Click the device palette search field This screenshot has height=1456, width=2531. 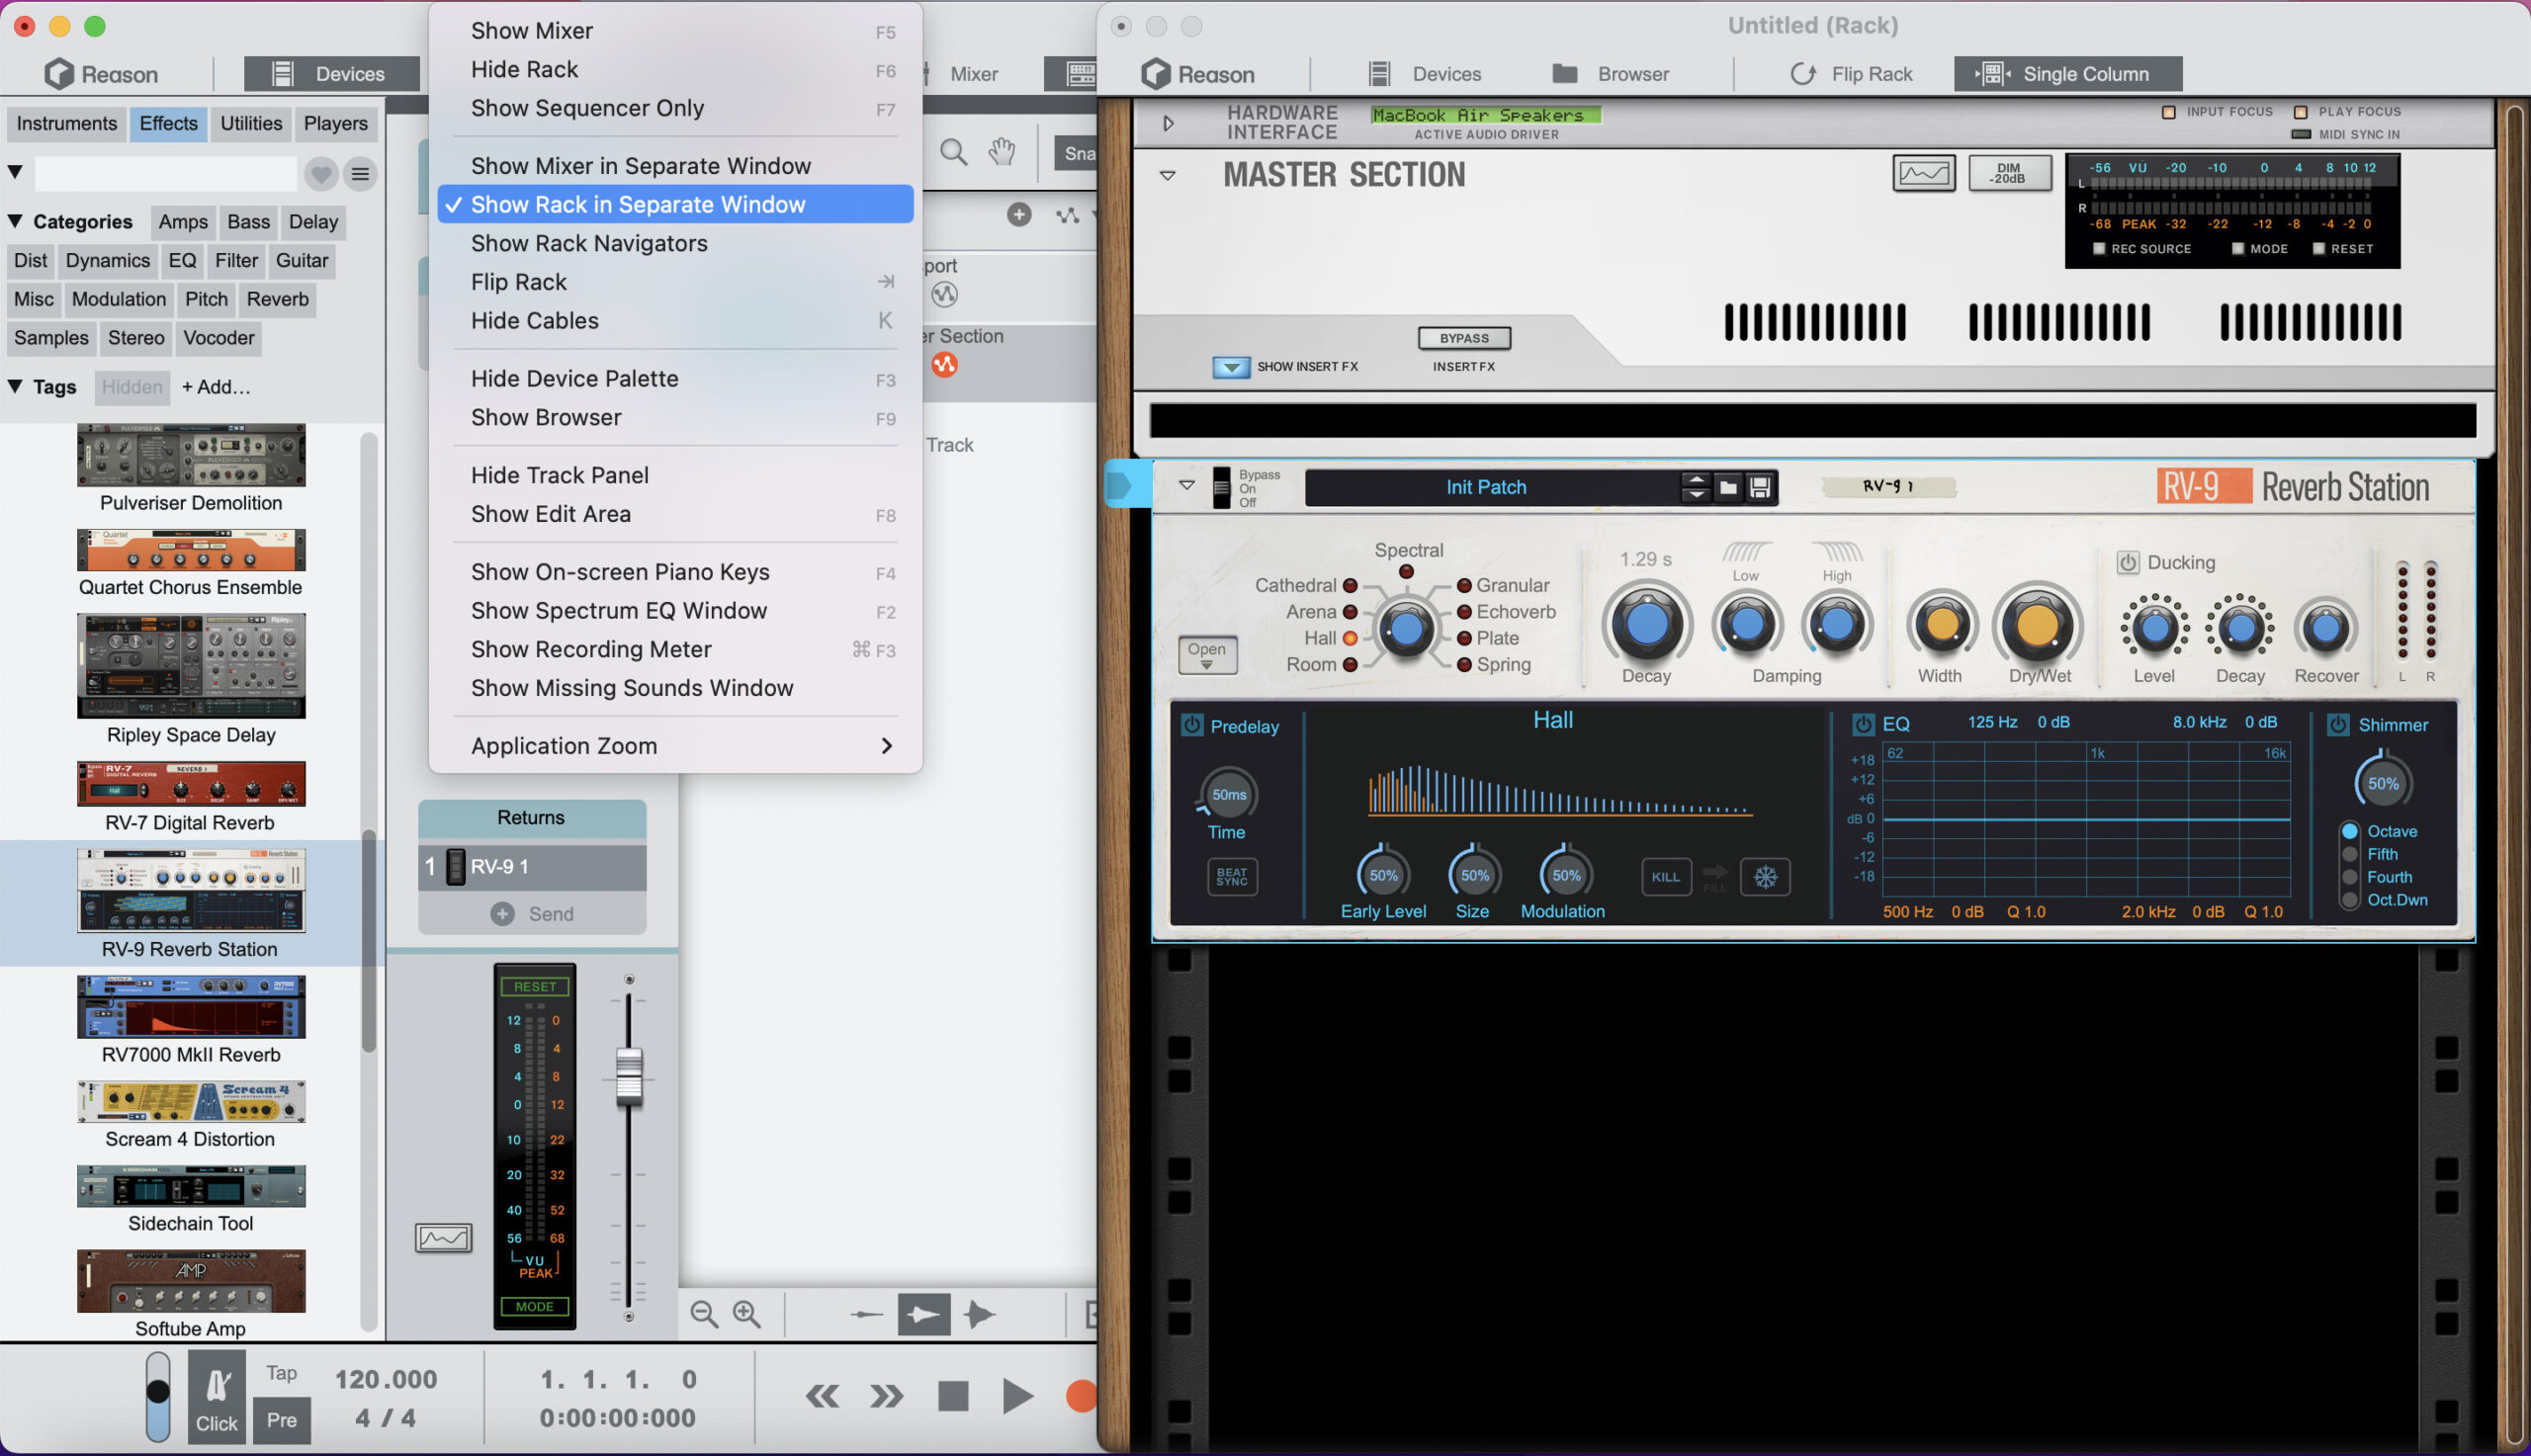166,174
